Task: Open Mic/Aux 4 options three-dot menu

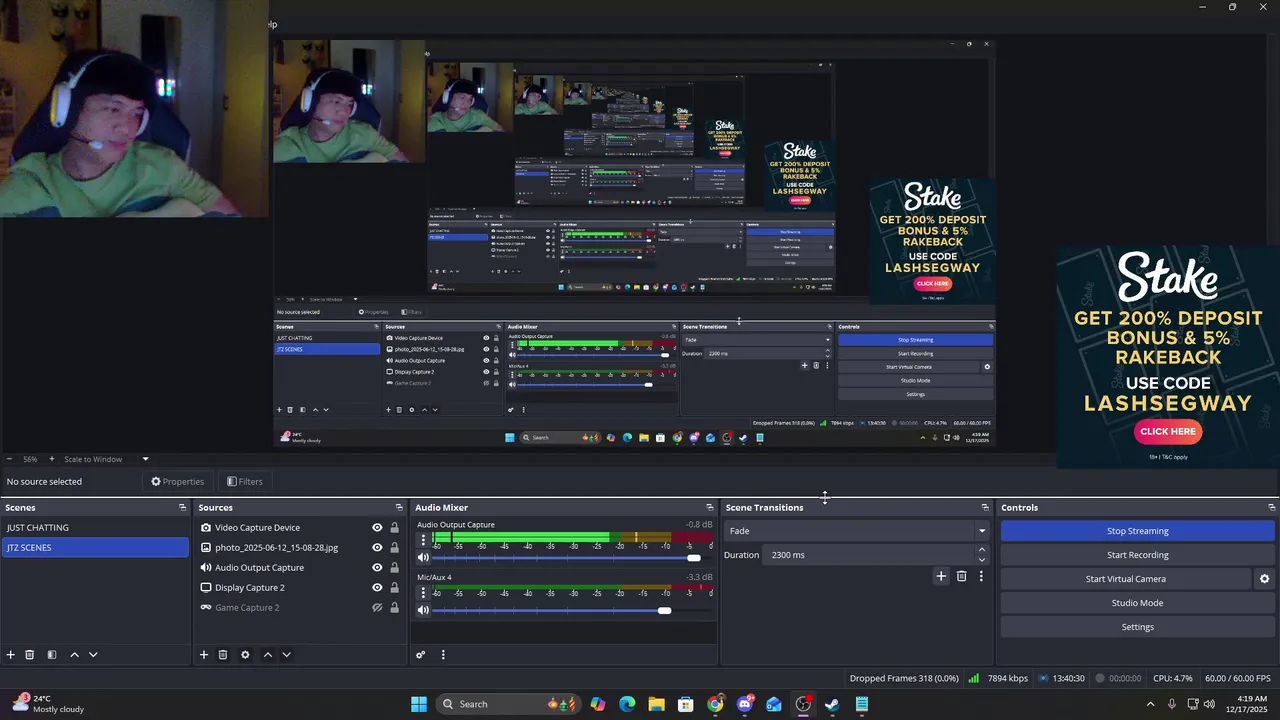Action: coord(423,593)
